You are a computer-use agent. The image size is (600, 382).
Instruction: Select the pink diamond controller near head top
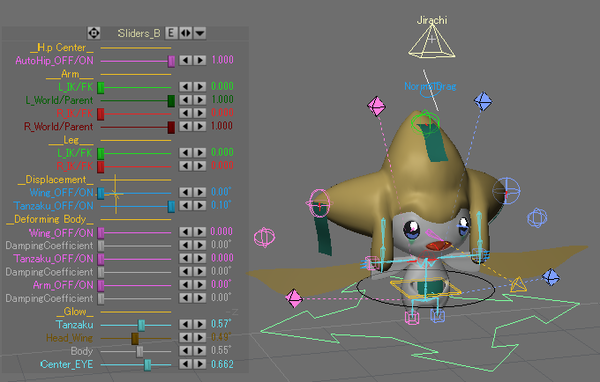[x=376, y=106]
